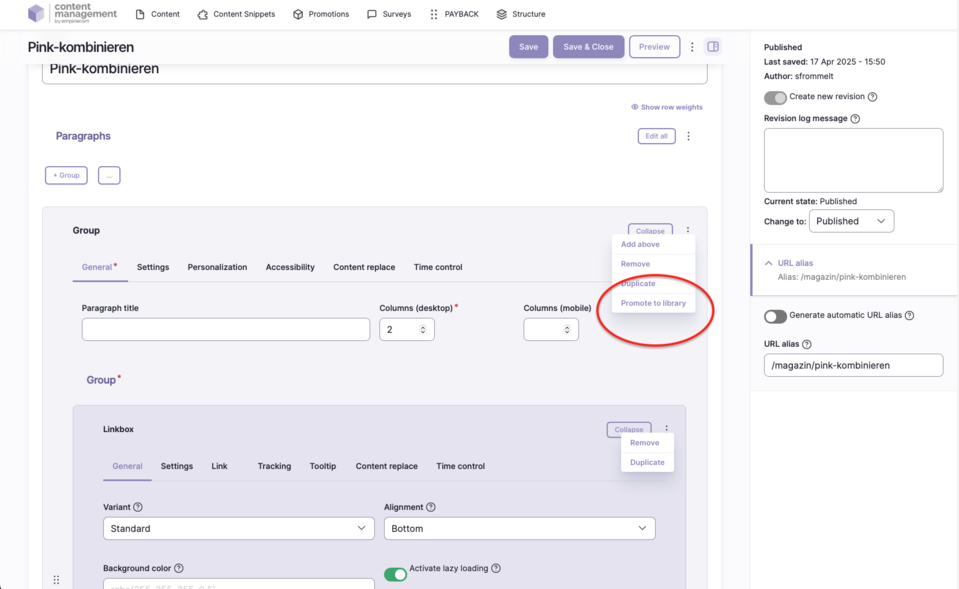Click the help icon beside Variant label
The image size is (959, 589).
pos(138,507)
